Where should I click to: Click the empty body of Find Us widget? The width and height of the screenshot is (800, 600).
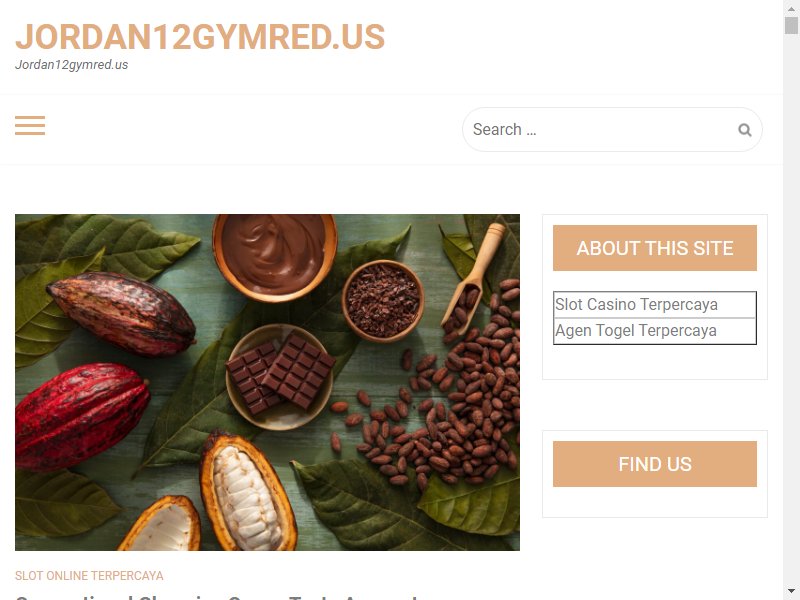655,502
